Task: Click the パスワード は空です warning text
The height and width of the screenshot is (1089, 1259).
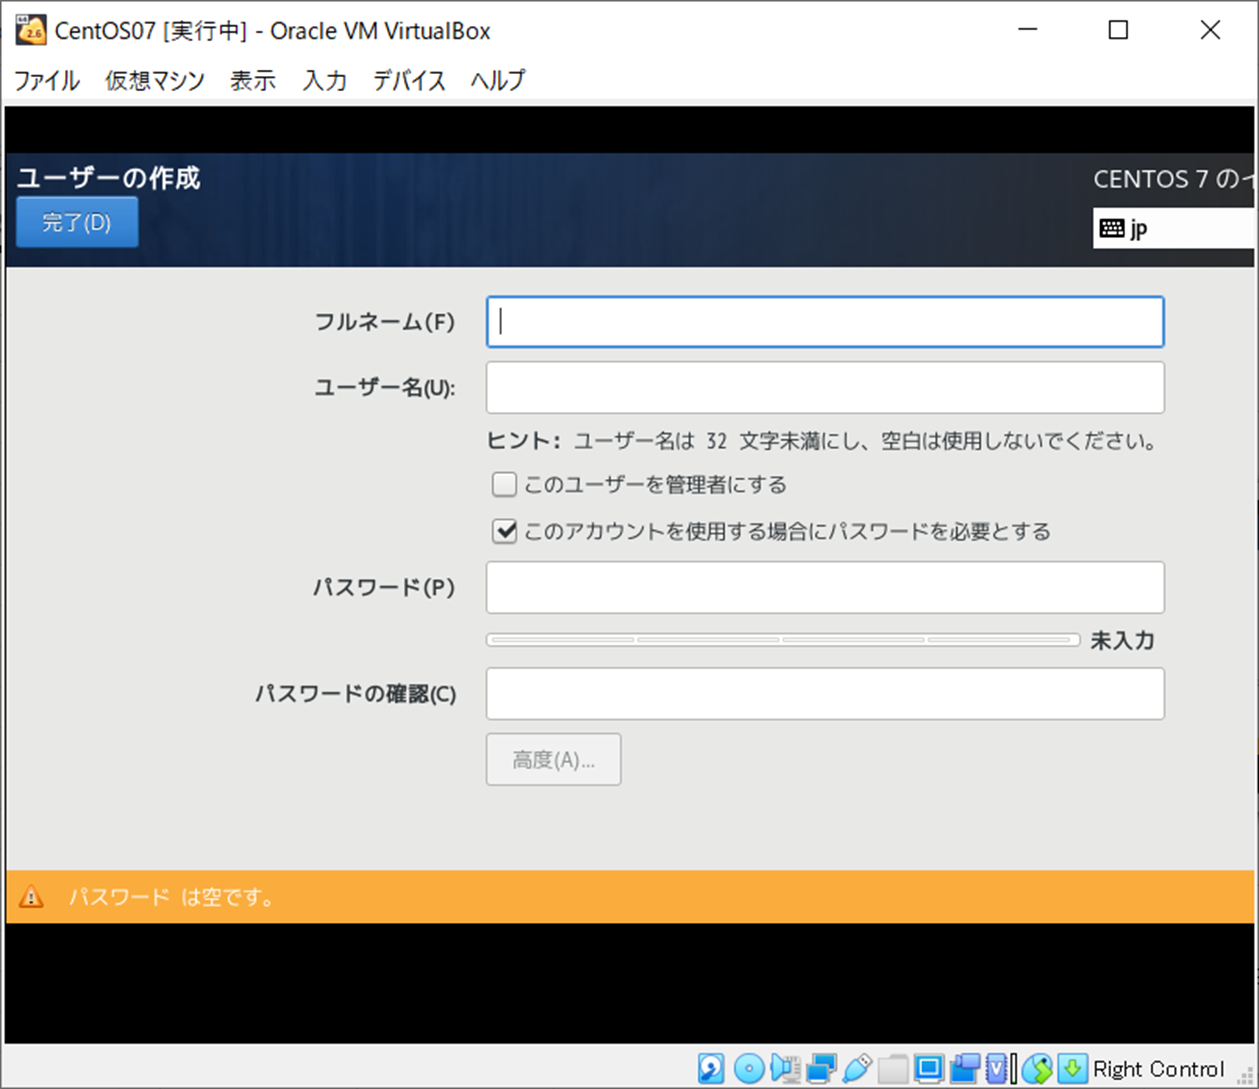Action: point(172,897)
